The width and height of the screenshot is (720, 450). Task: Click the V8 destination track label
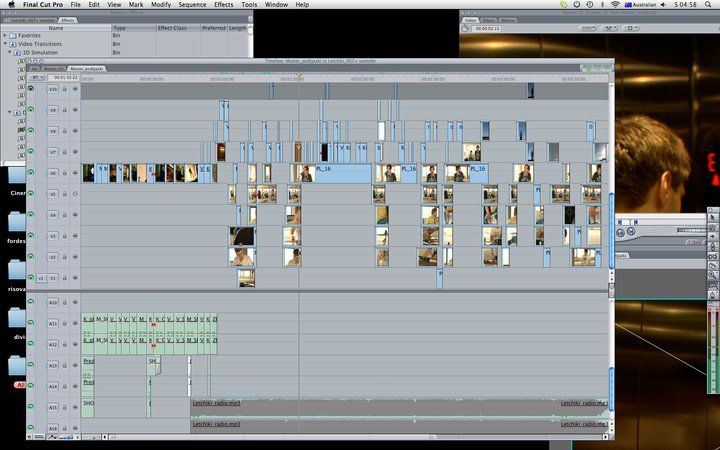coord(53,131)
